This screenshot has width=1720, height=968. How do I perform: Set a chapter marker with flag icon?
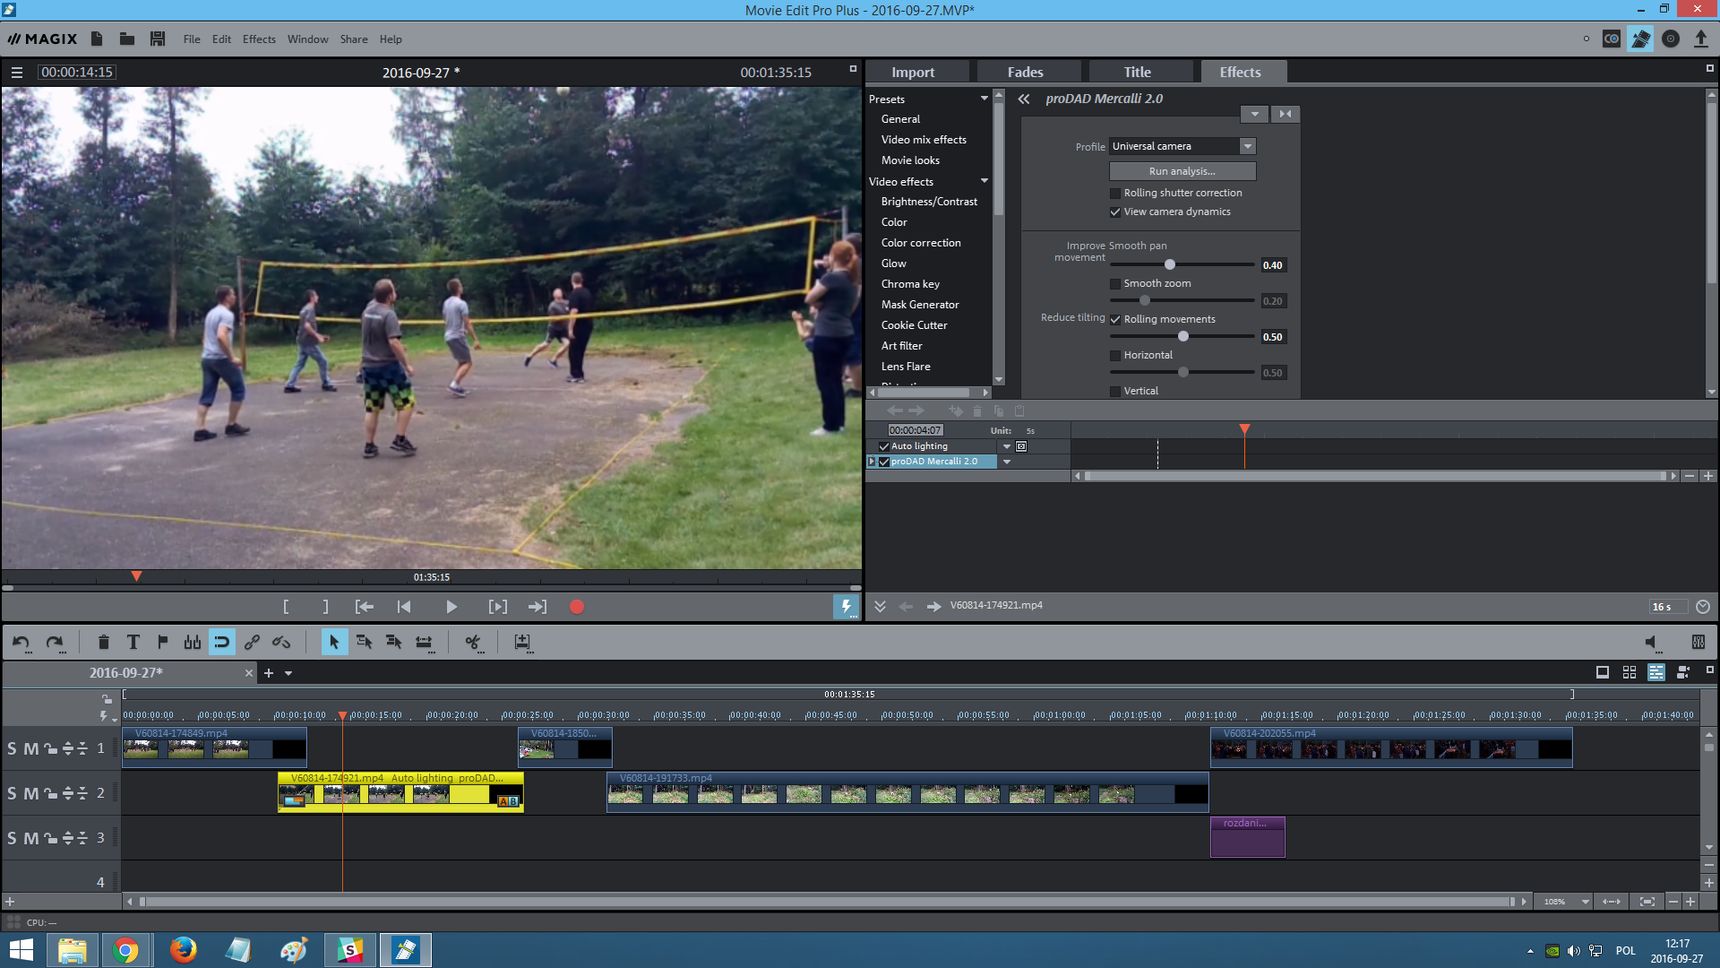(162, 642)
